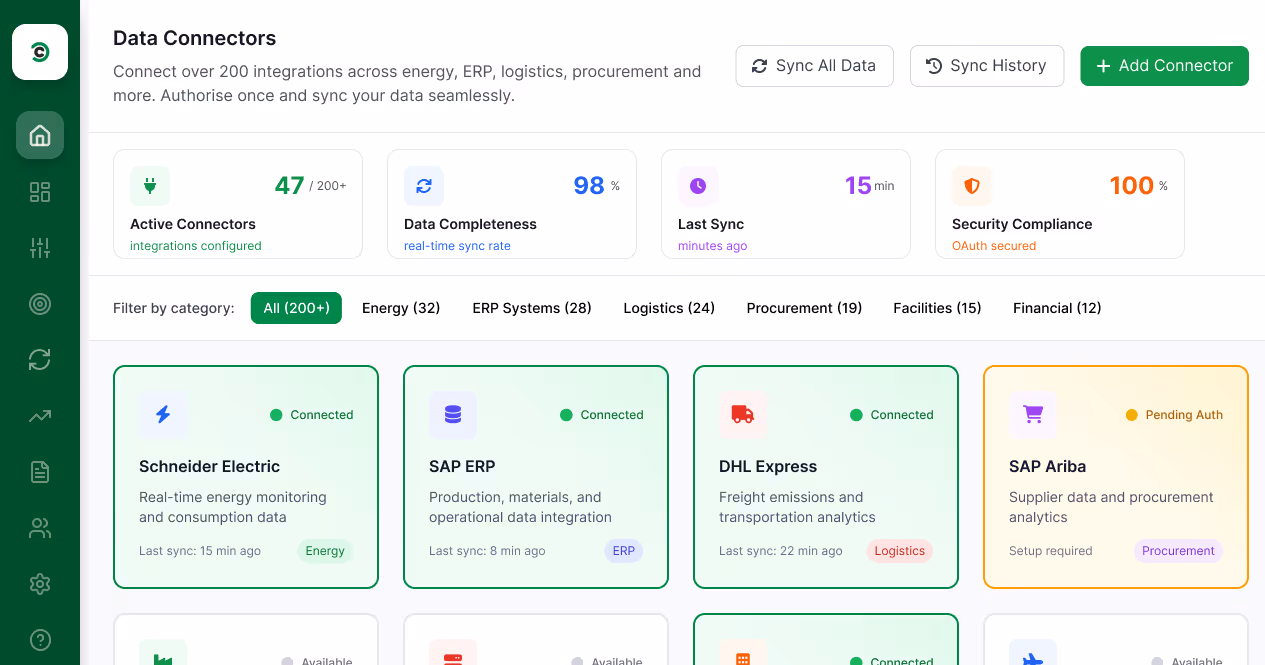The image size is (1265, 665).
Task: Click the app logo in sidebar
Action: click(x=40, y=52)
